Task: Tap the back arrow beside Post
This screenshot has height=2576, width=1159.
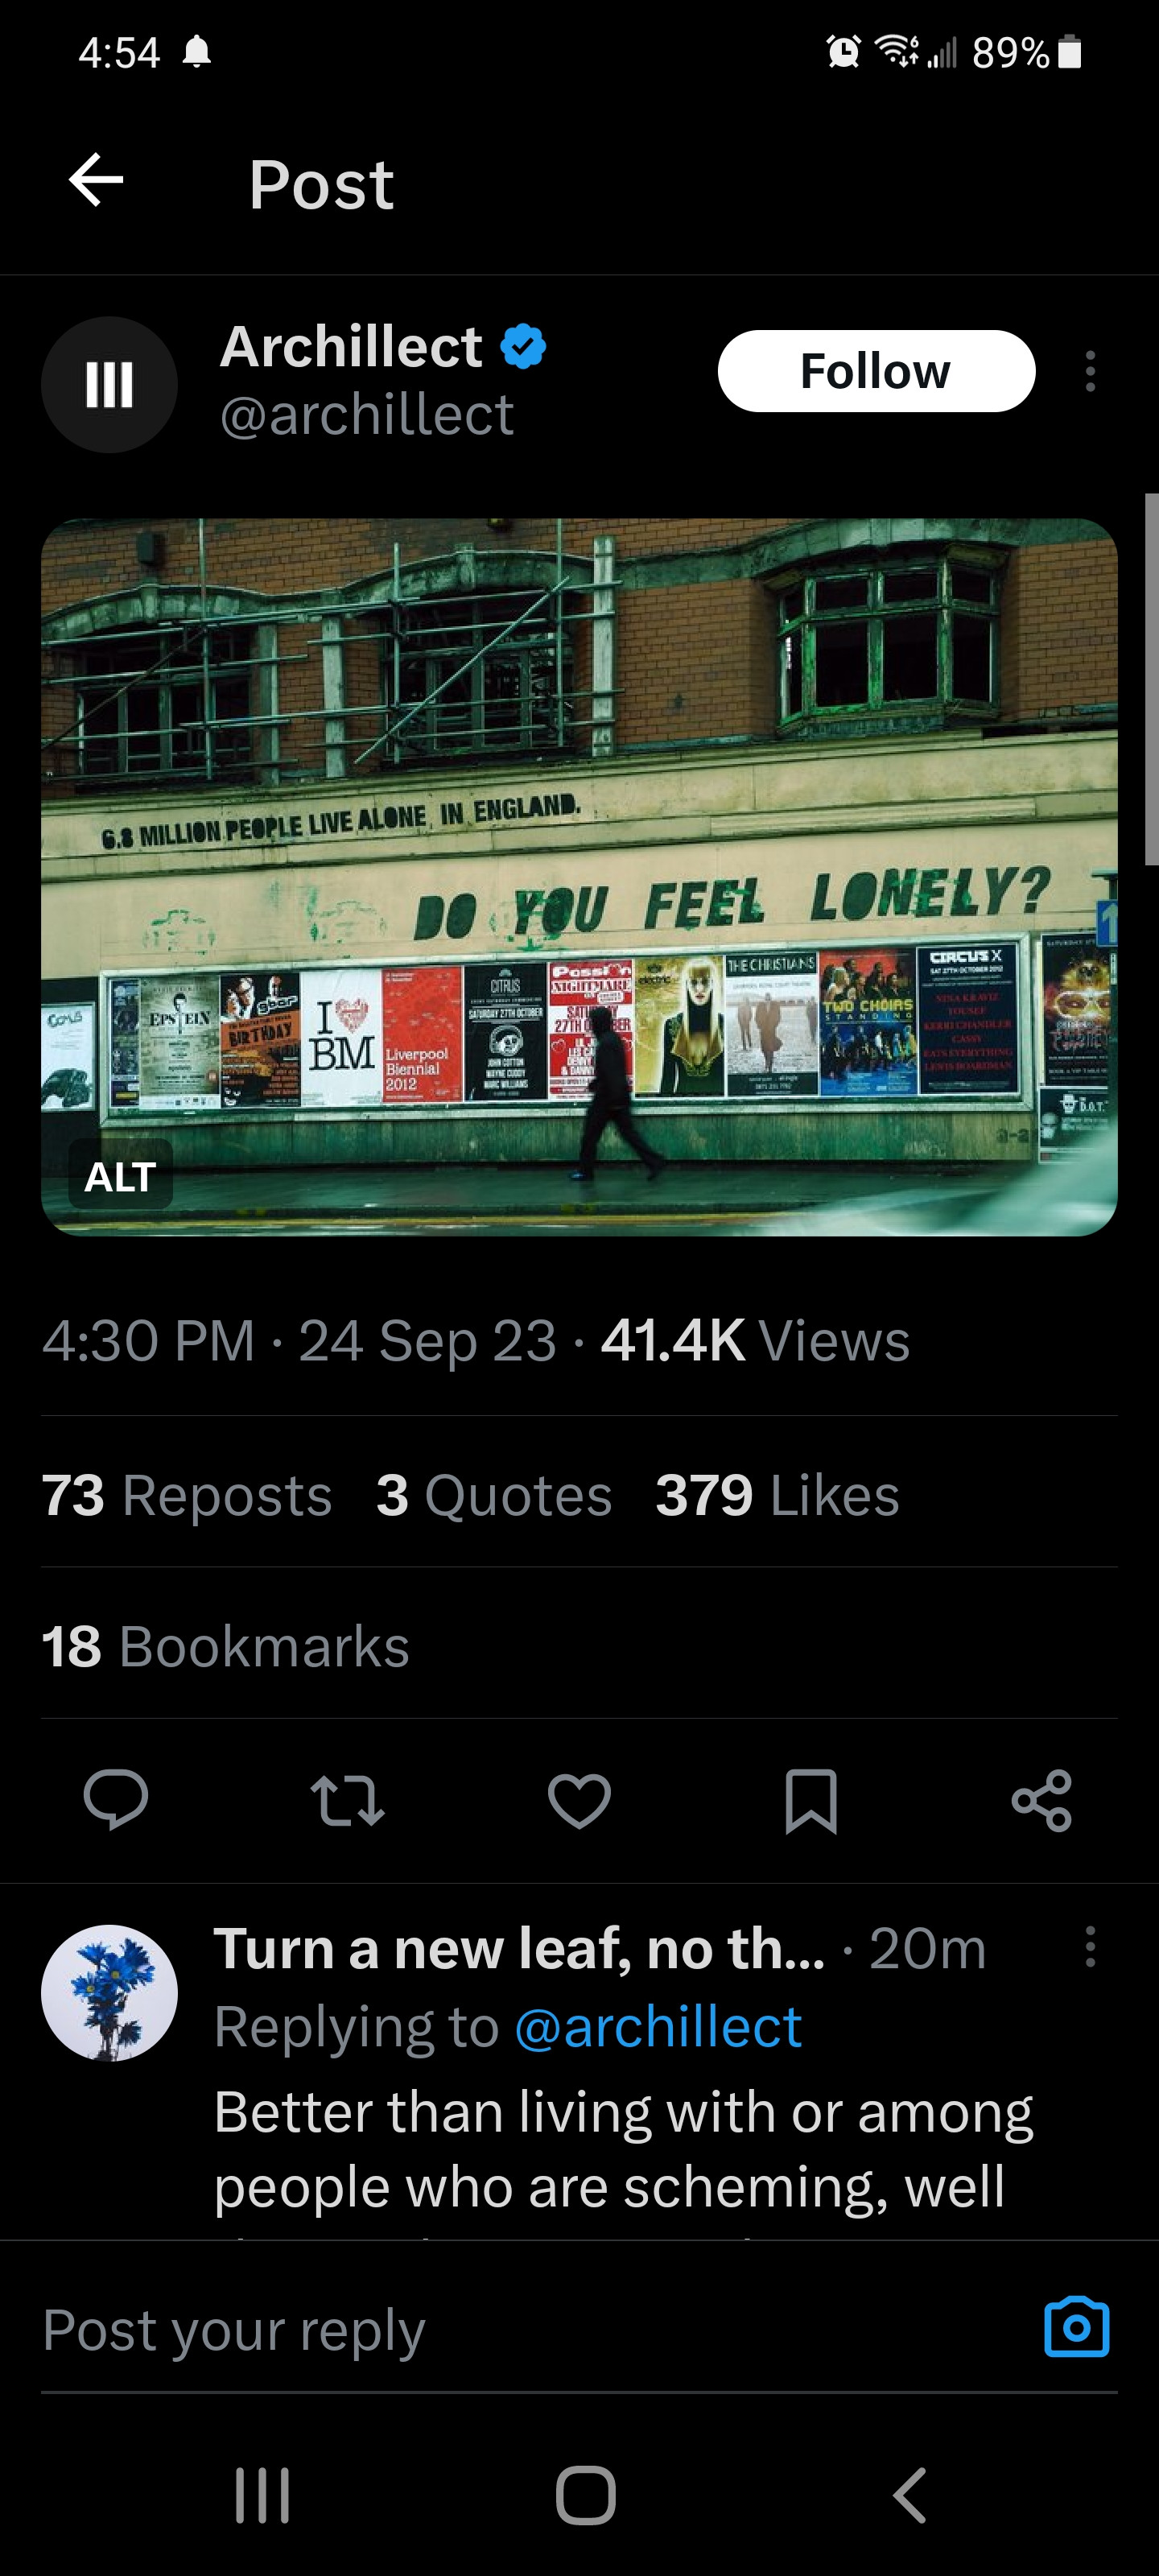Action: [96, 181]
